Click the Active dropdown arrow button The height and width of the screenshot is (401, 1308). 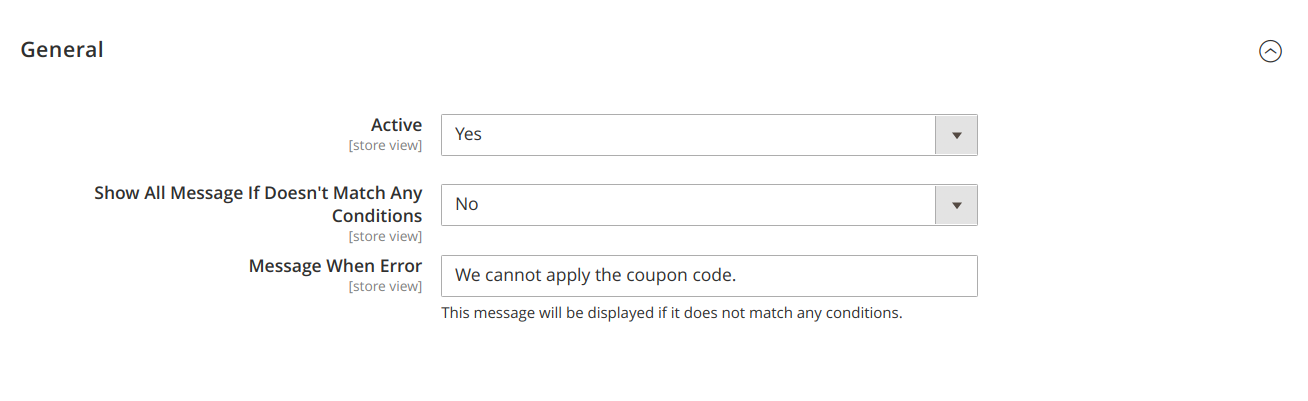(956, 135)
